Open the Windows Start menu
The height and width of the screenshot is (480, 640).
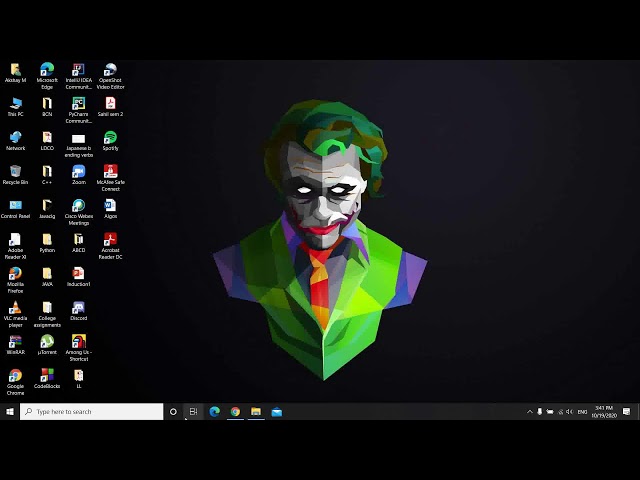click(10, 411)
